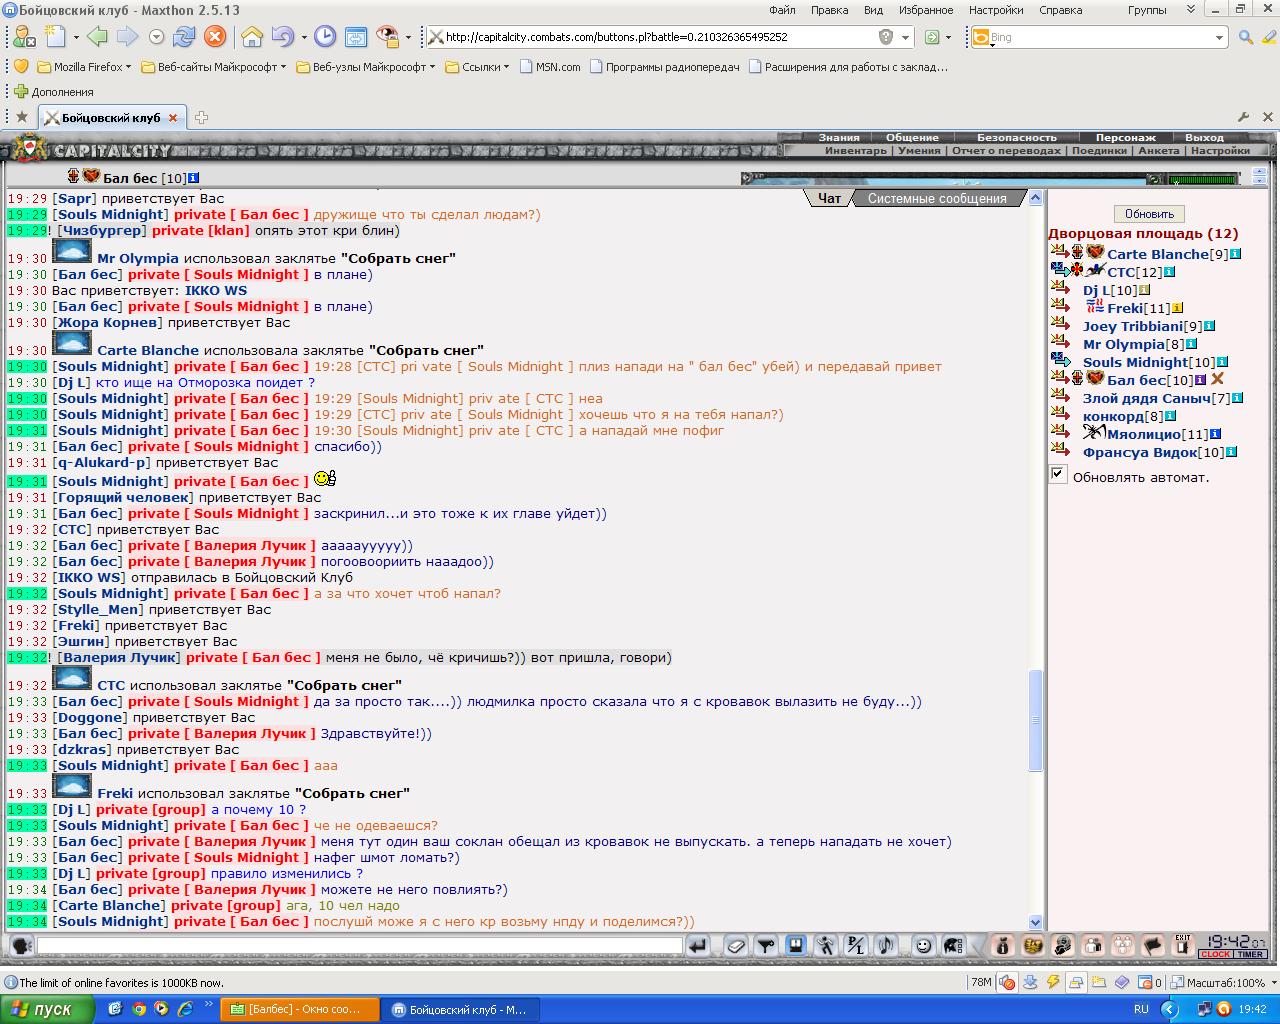Click the speaking head icon left of chat input
Image resolution: width=1280 pixels, height=1024 pixels.
click(21, 945)
